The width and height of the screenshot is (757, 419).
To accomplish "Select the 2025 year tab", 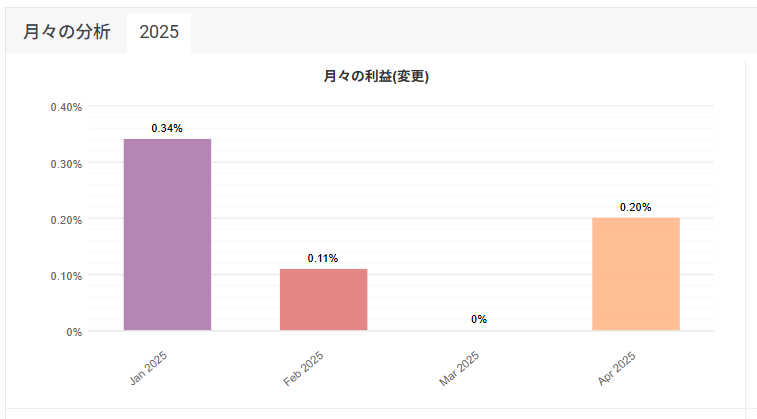I will click(x=159, y=32).
